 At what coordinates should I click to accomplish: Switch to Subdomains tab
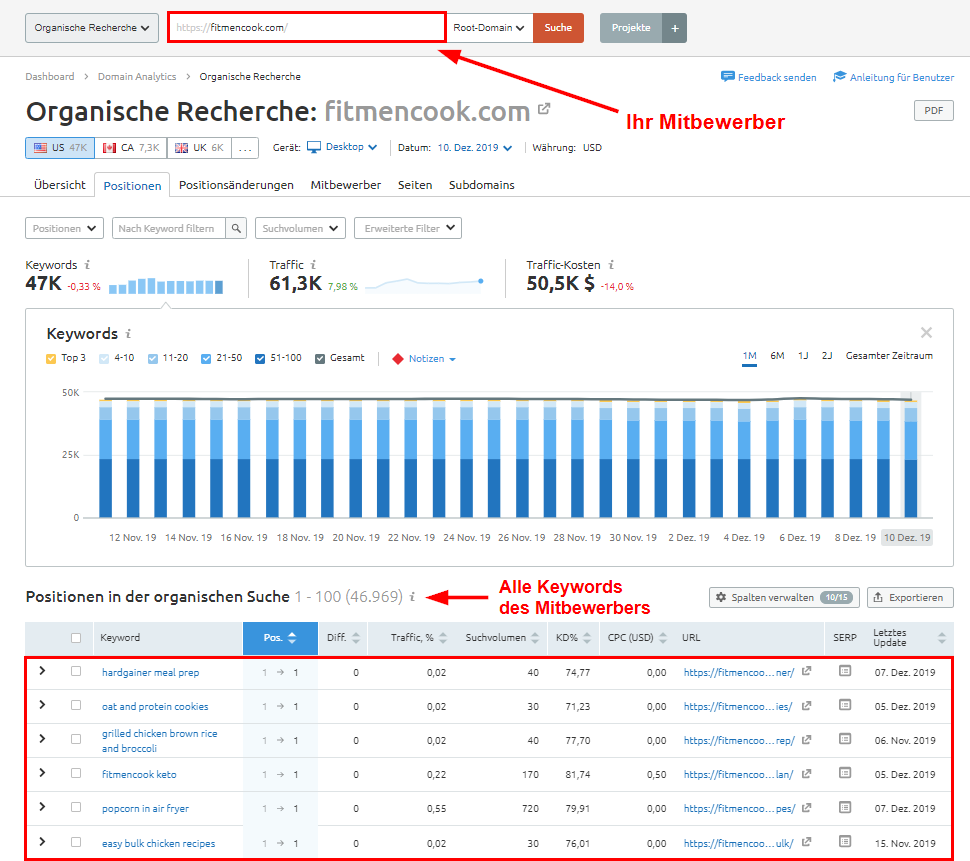point(482,185)
